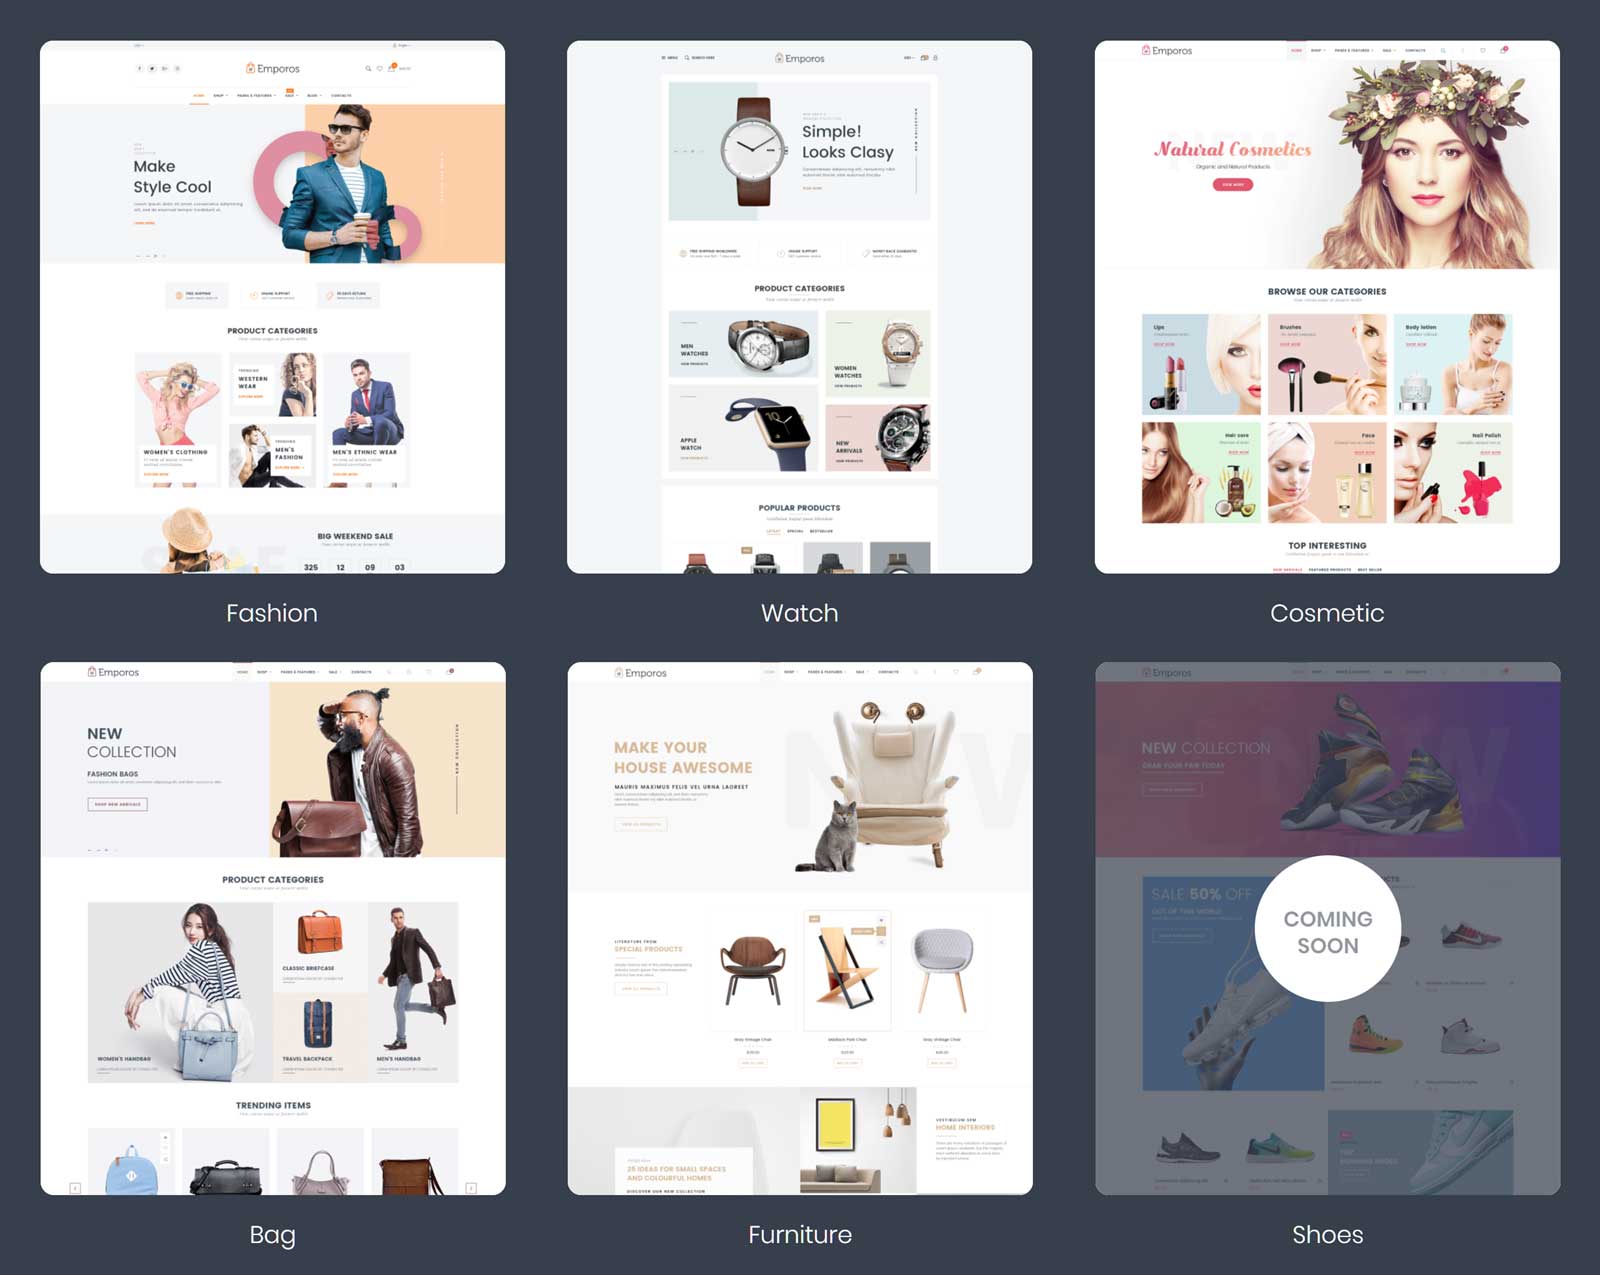Click the wishlist heart in the Cosmetic preview header
This screenshot has width=1600, height=1275.
point(1482,50)
